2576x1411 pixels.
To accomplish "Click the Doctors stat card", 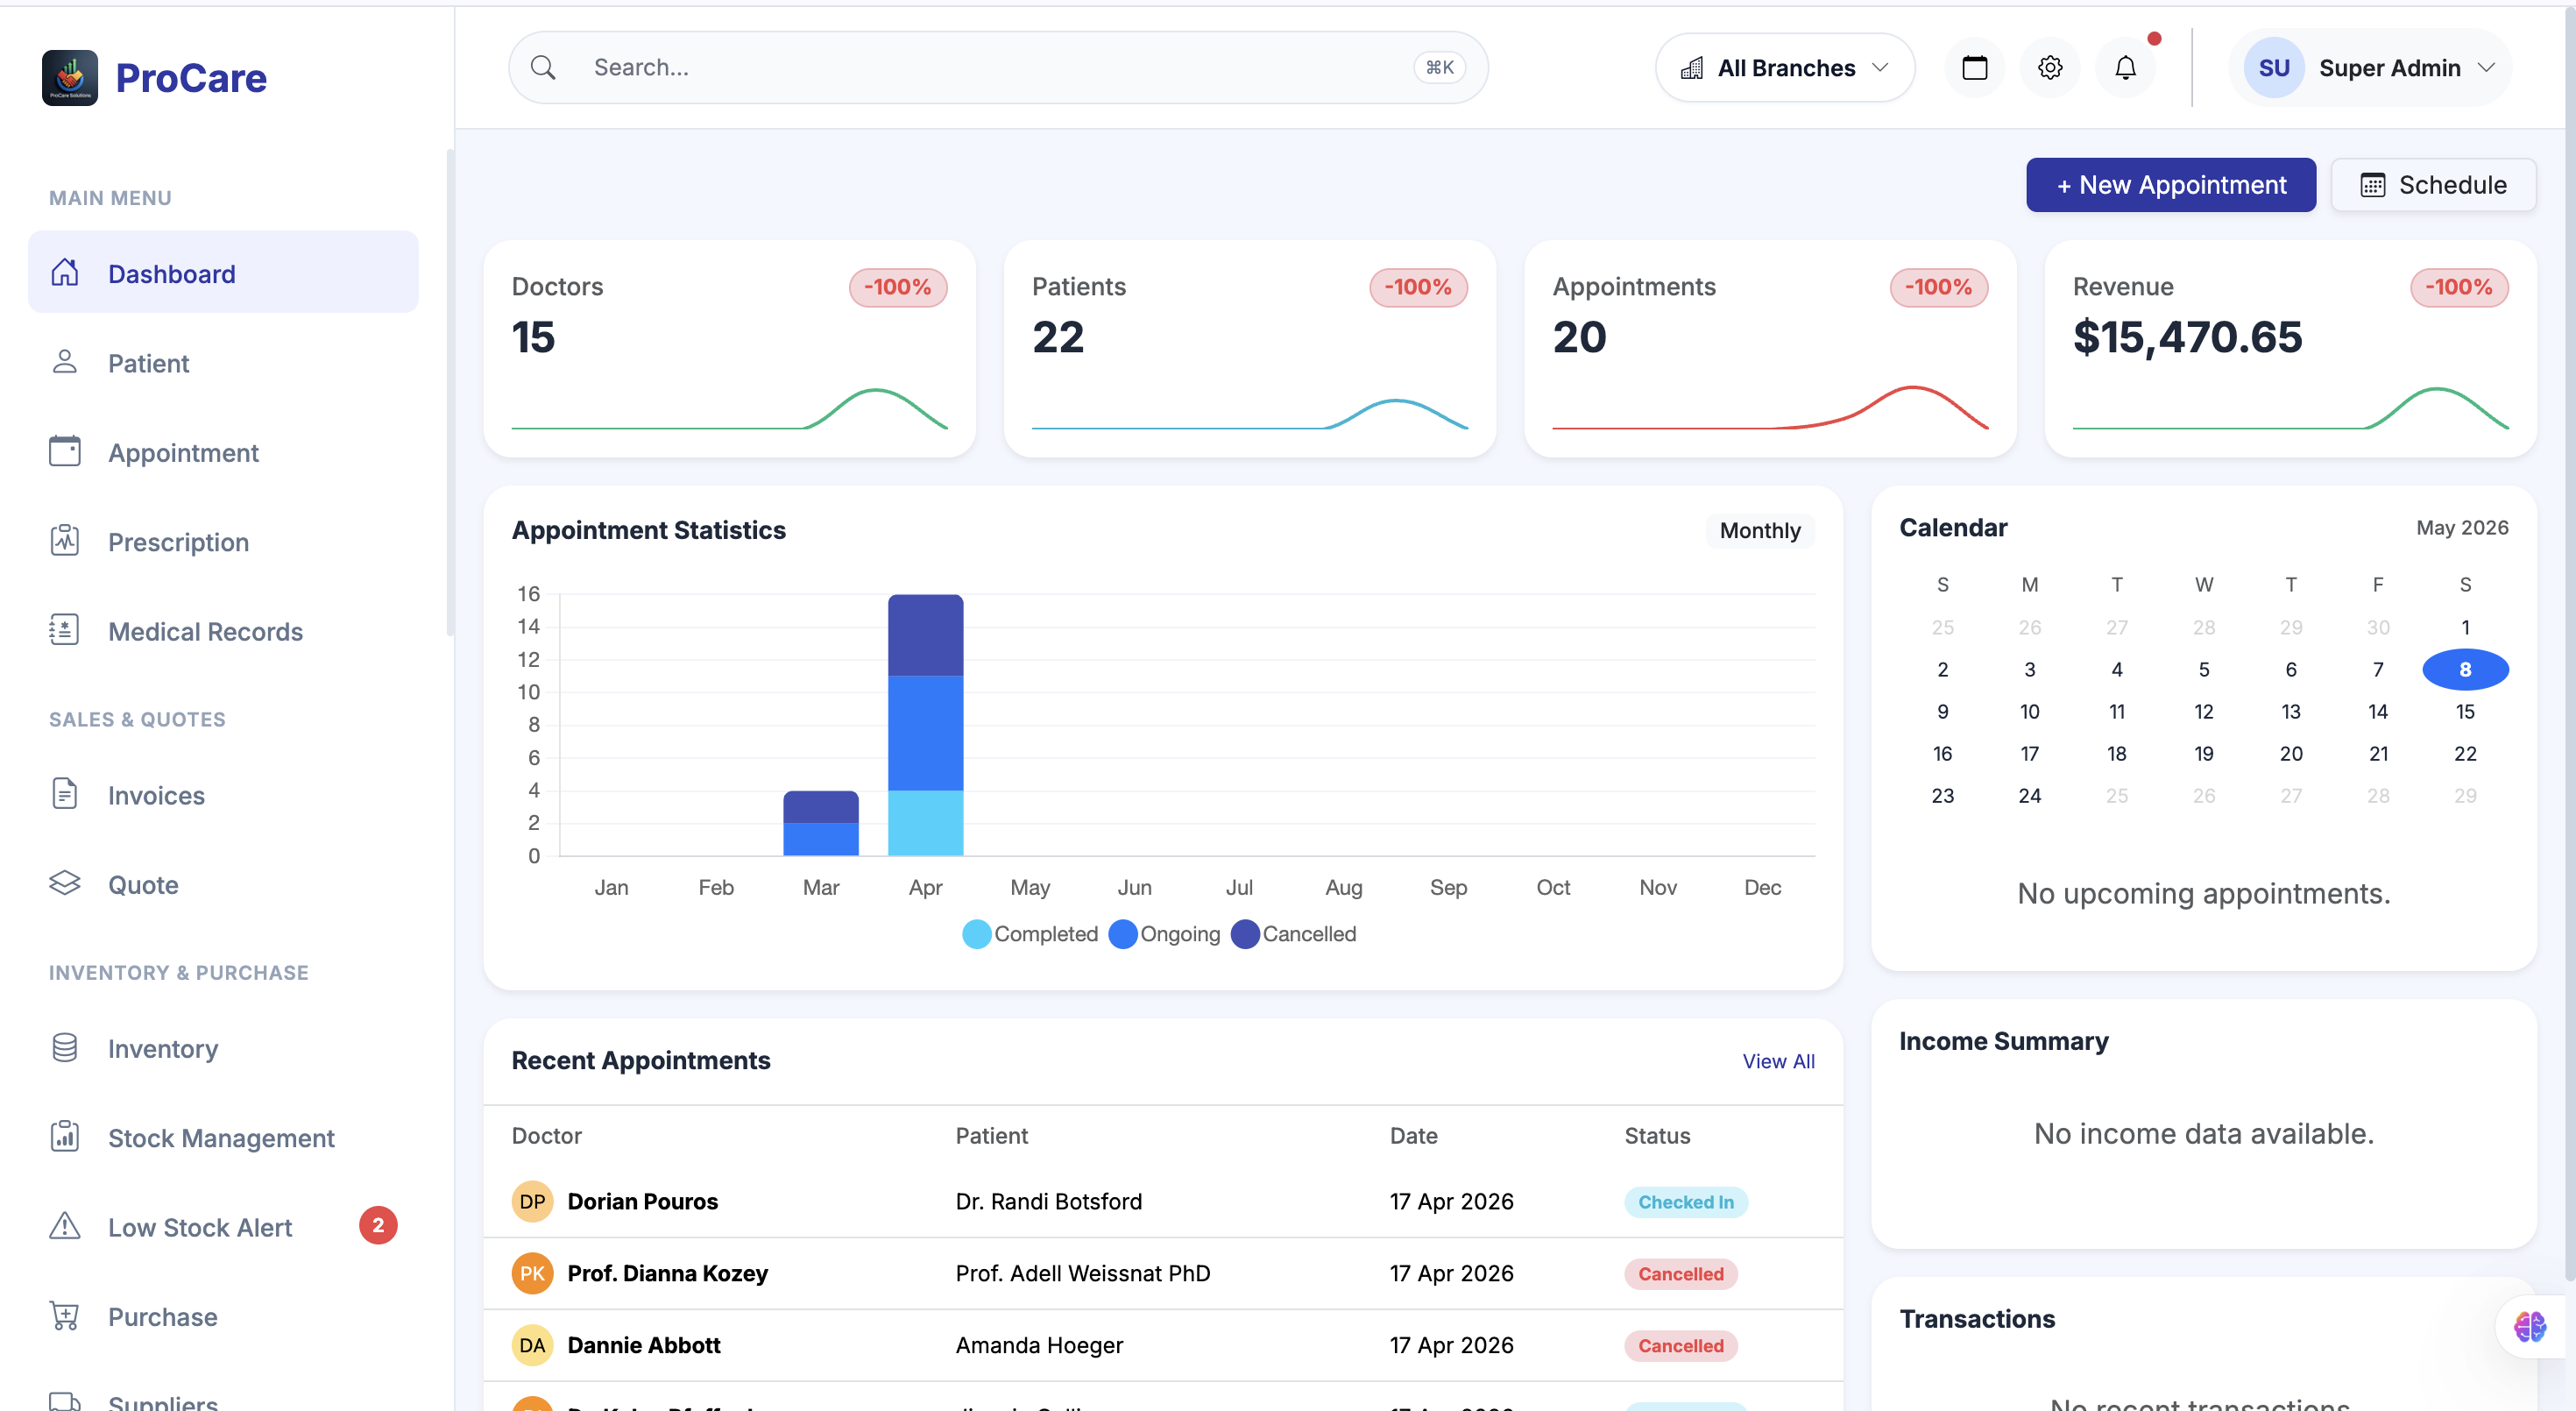I will 729,348.
